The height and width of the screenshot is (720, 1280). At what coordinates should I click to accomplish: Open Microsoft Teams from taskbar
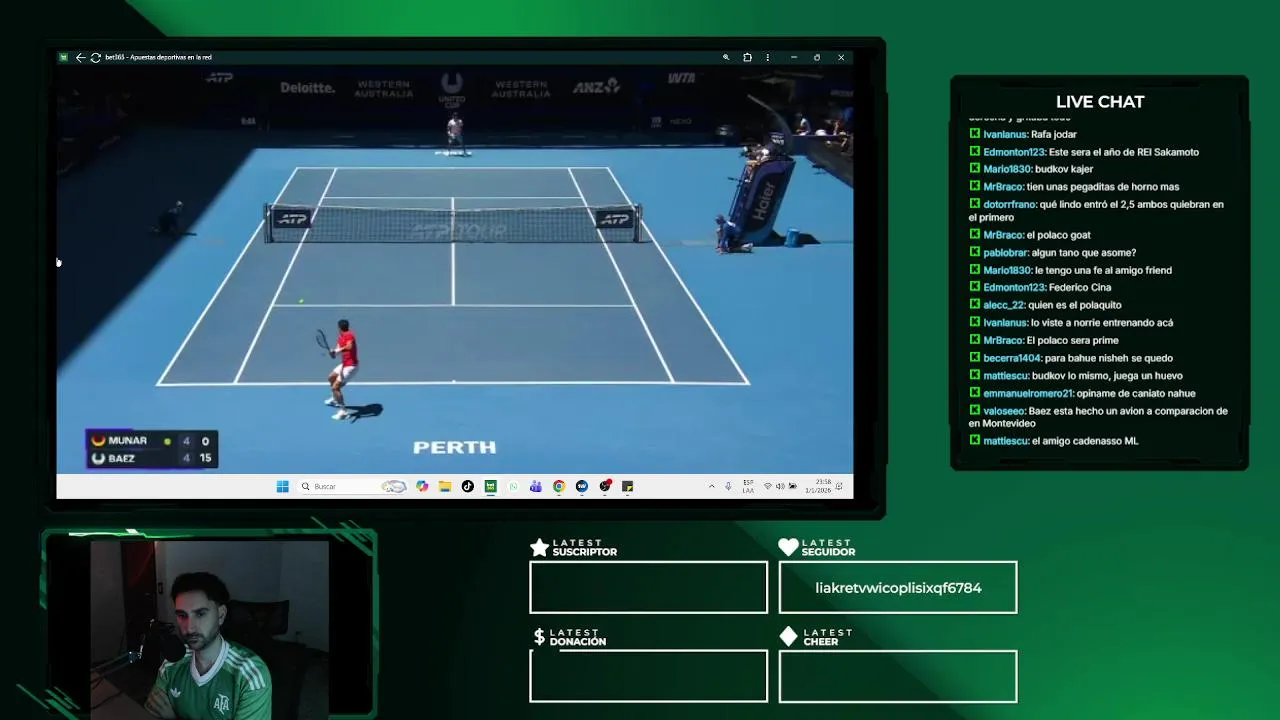(536, 486)
